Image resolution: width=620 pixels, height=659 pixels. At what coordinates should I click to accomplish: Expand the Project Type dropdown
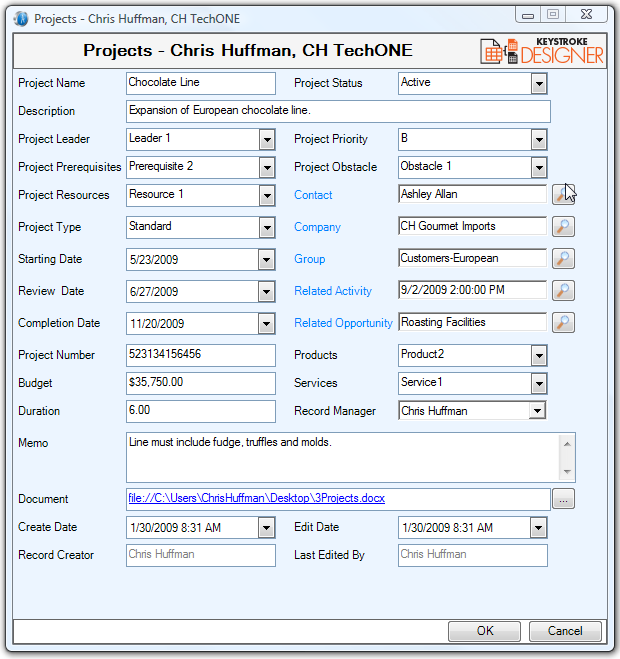click(x=267, y=228)
